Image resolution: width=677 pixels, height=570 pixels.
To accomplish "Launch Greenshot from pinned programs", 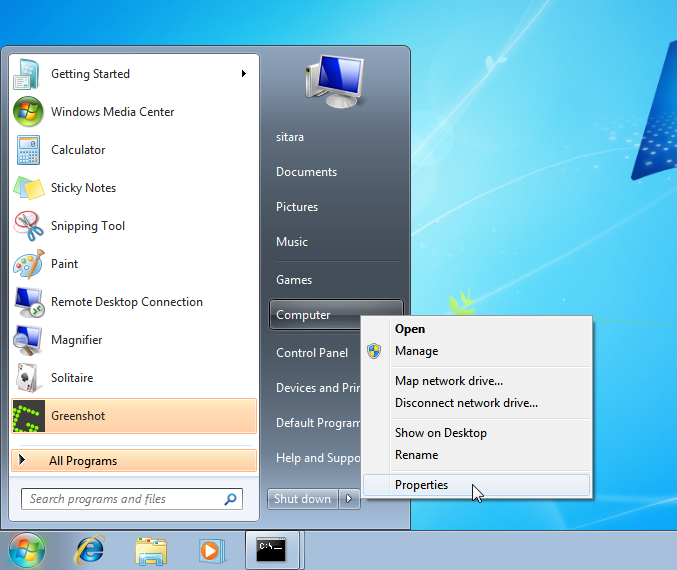I will coord(78,416).
